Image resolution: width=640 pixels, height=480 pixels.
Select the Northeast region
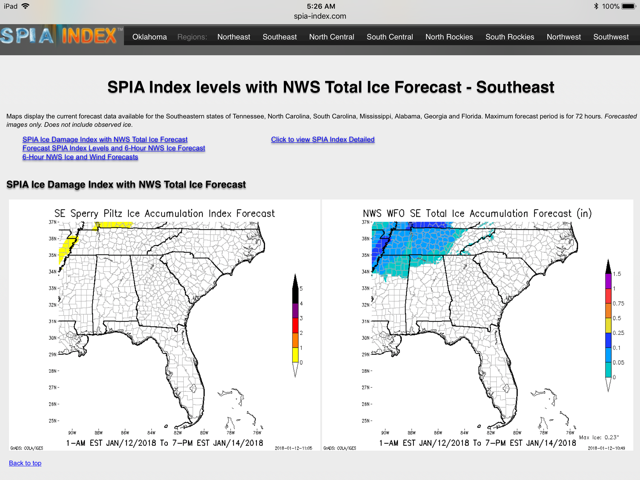pos(233,37)
